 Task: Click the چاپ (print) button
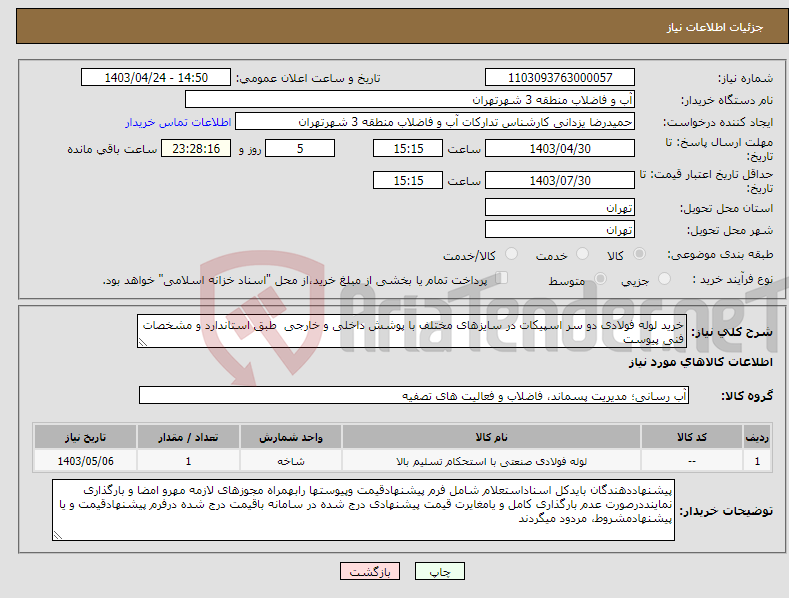[439, 571]
